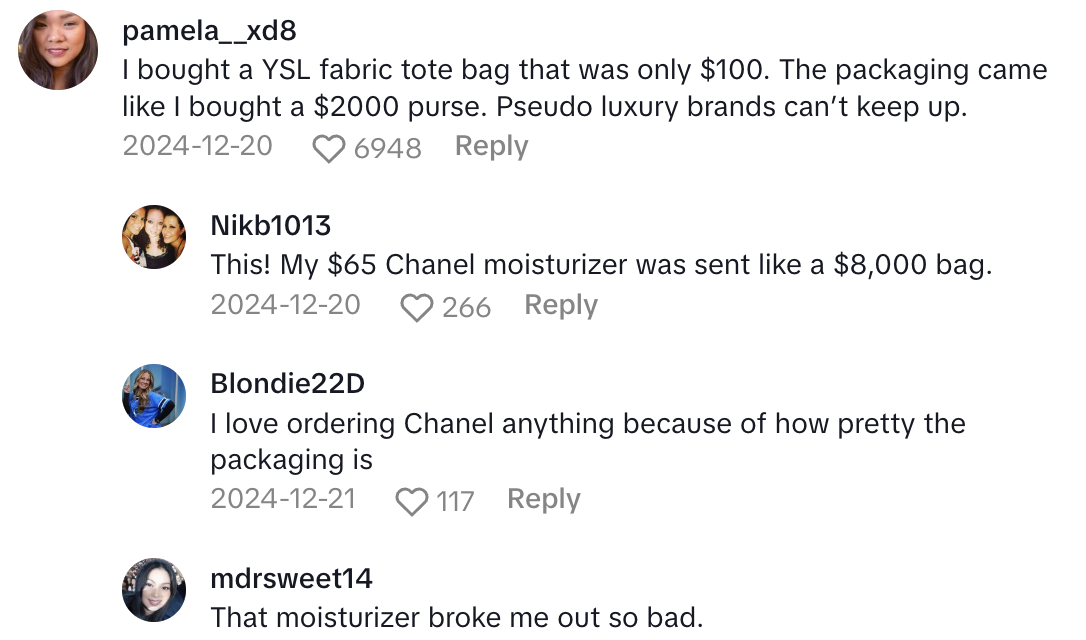Reply to Nikb1013's comment
The height and width of the screenshot is (640, 1086).
(561, 305)
